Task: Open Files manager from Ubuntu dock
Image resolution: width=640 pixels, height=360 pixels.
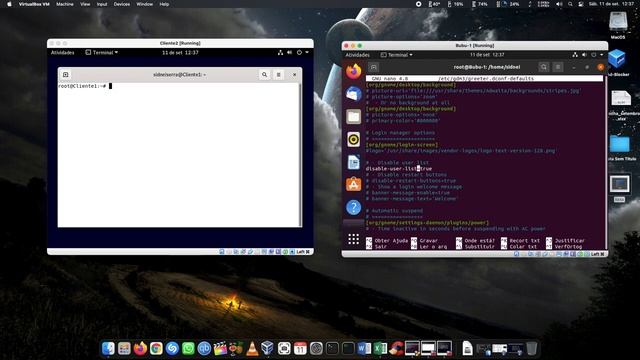Action: tap(353, 117)
